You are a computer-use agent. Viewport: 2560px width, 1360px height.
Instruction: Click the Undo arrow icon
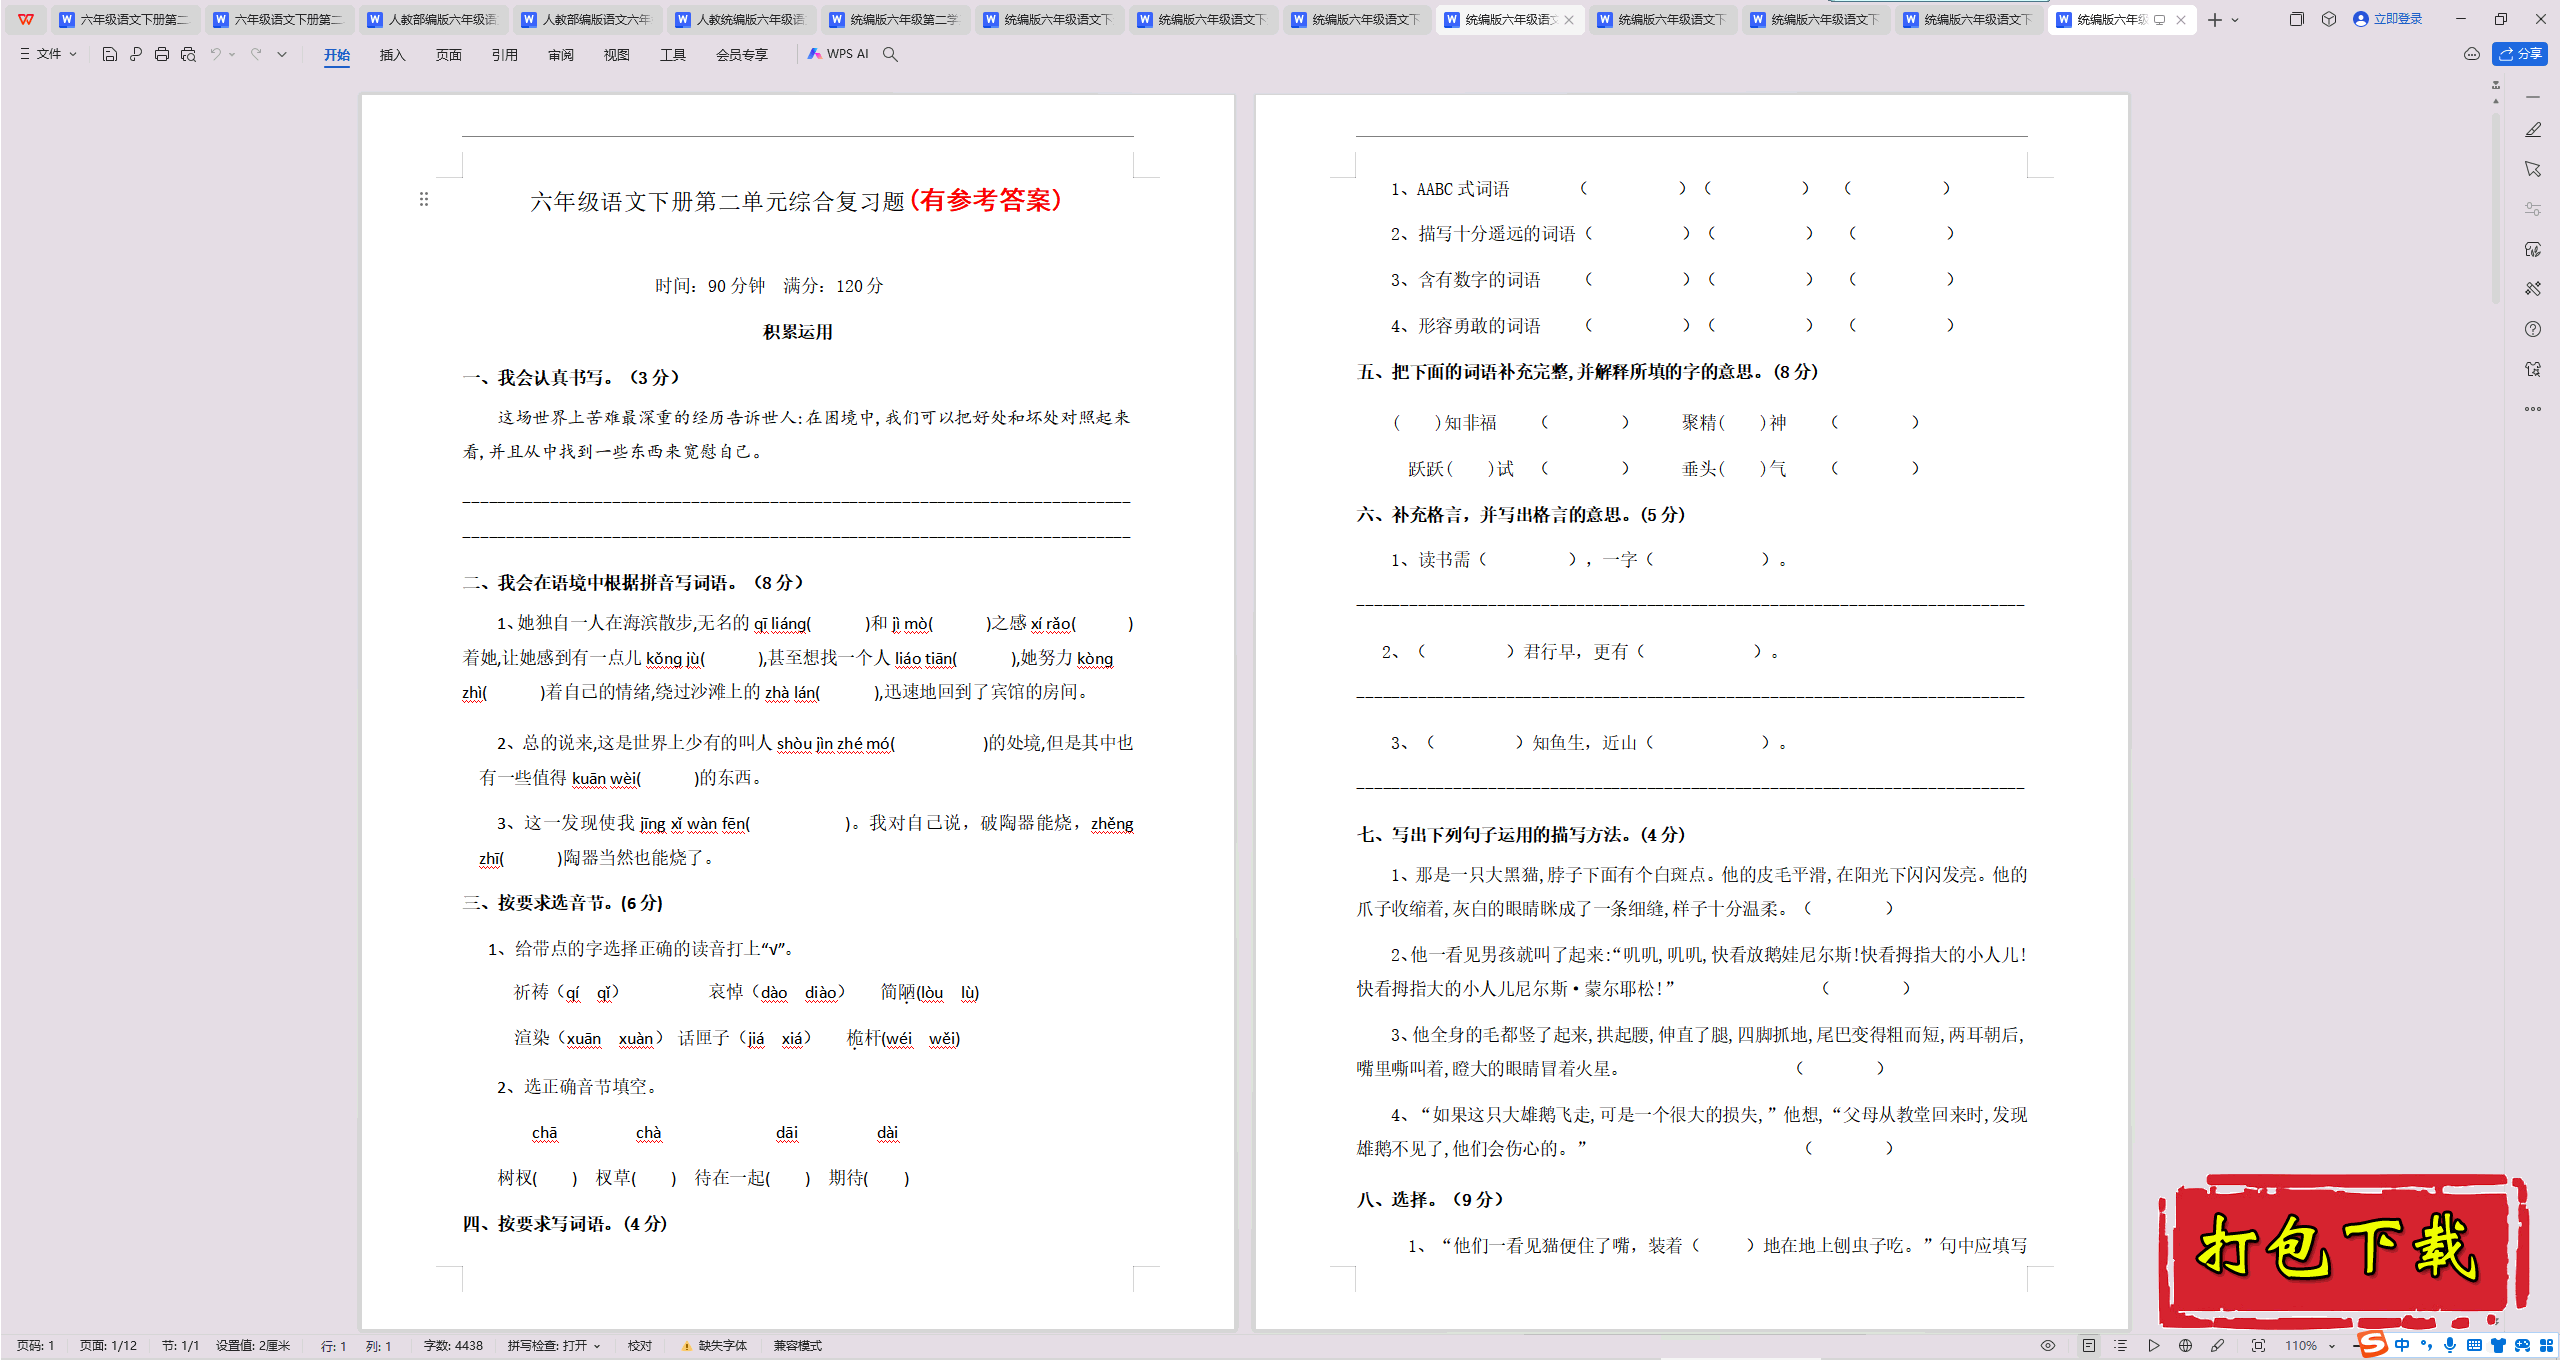pos(215,54)
